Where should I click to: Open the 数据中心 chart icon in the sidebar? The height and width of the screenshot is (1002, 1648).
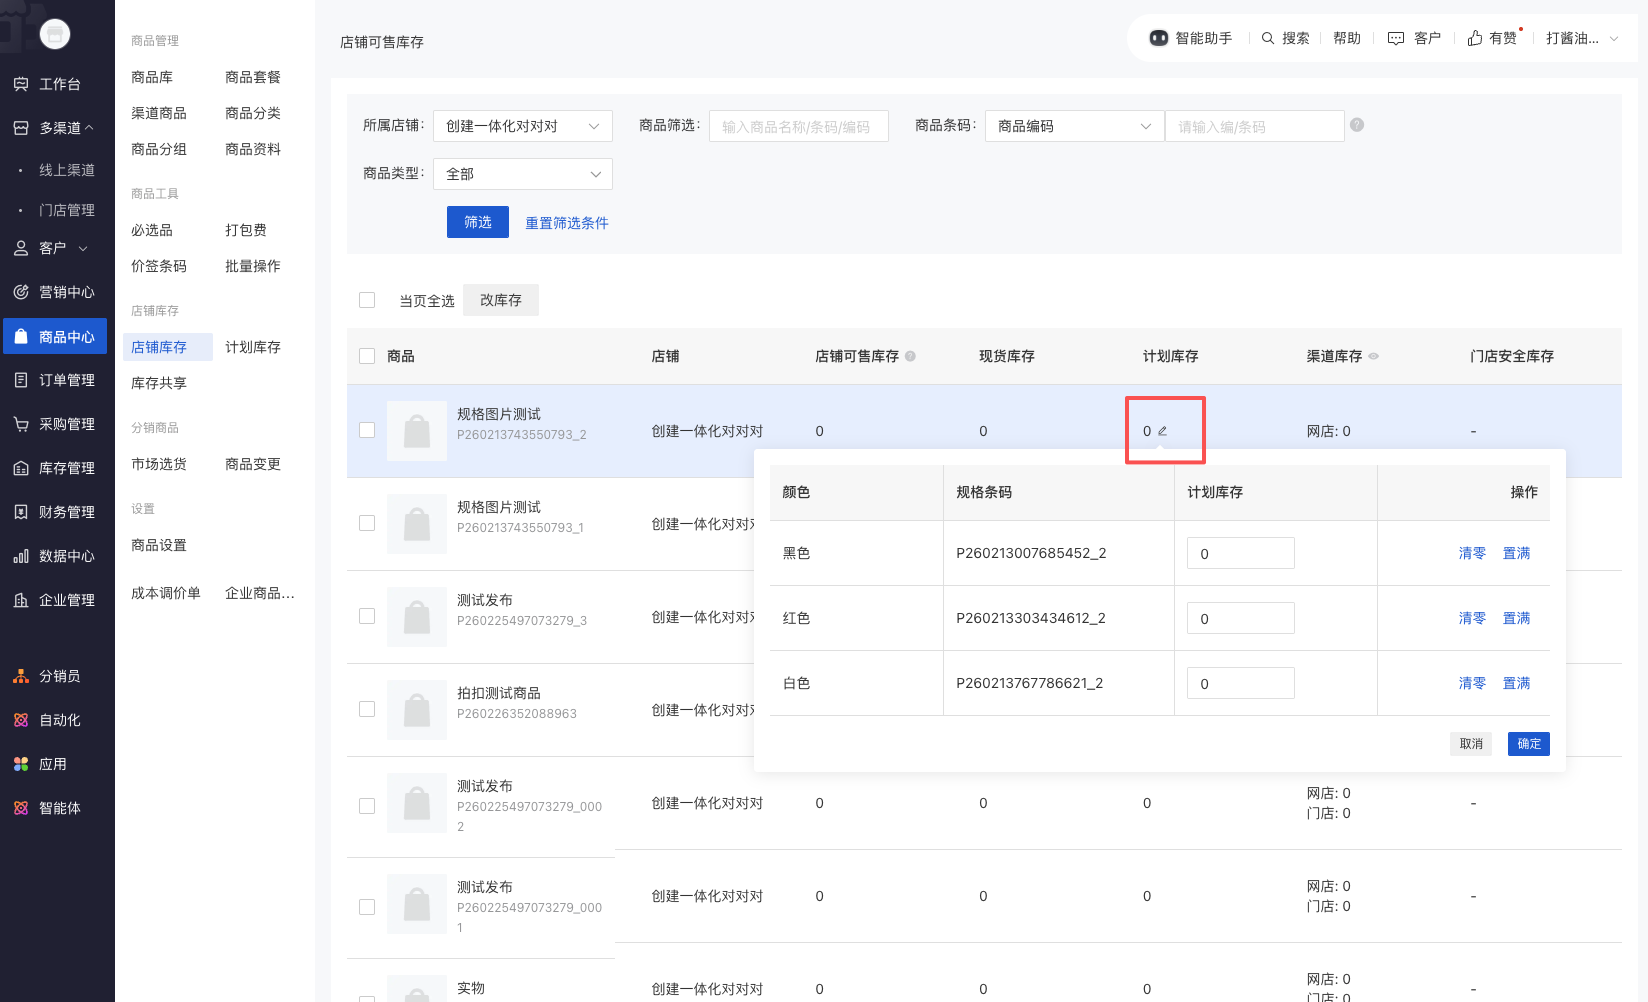pyautogui.click(x=21, y=556)
